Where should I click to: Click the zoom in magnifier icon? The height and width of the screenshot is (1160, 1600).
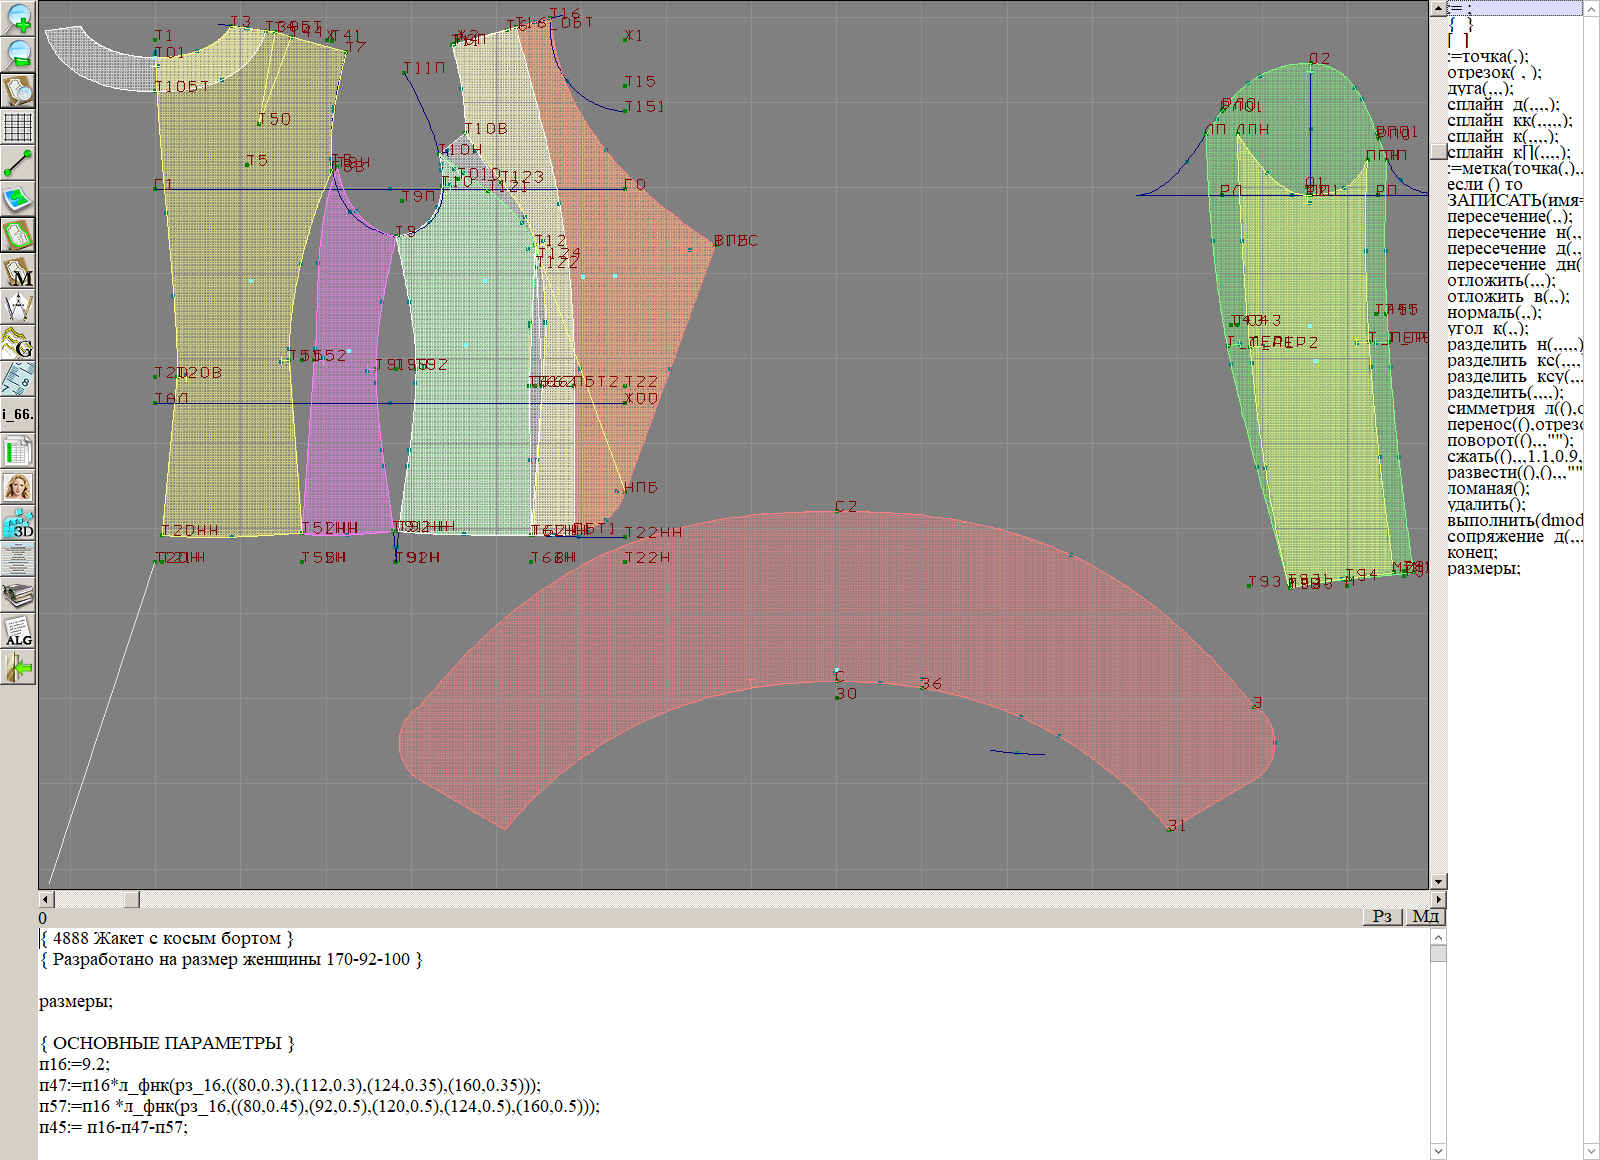pos(18,18)
